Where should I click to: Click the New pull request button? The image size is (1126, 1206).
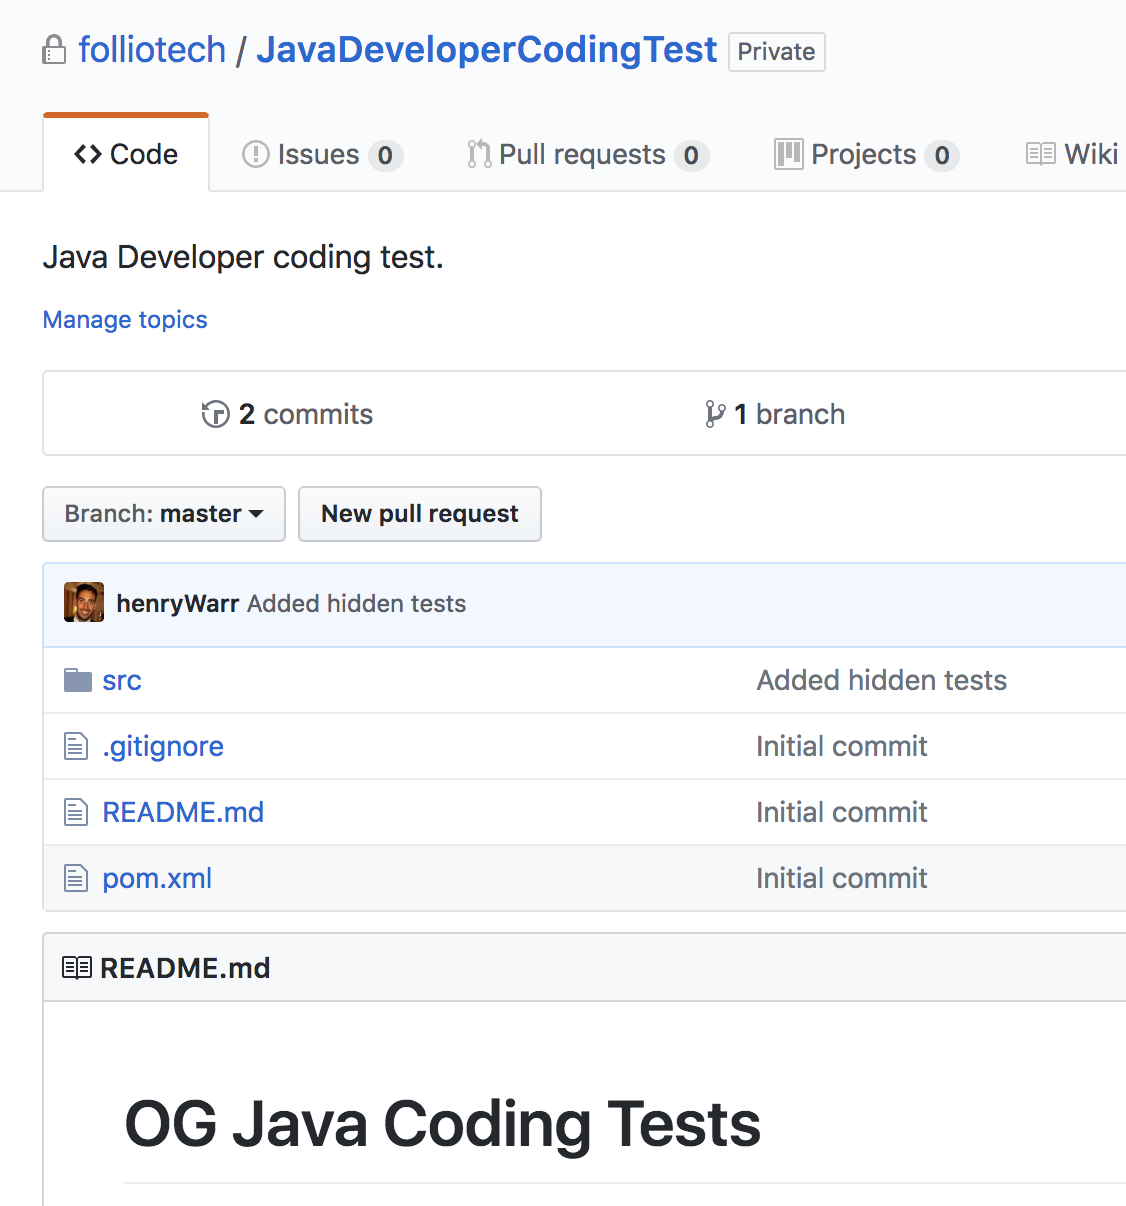pyautogui.click(x=419, y=513)
